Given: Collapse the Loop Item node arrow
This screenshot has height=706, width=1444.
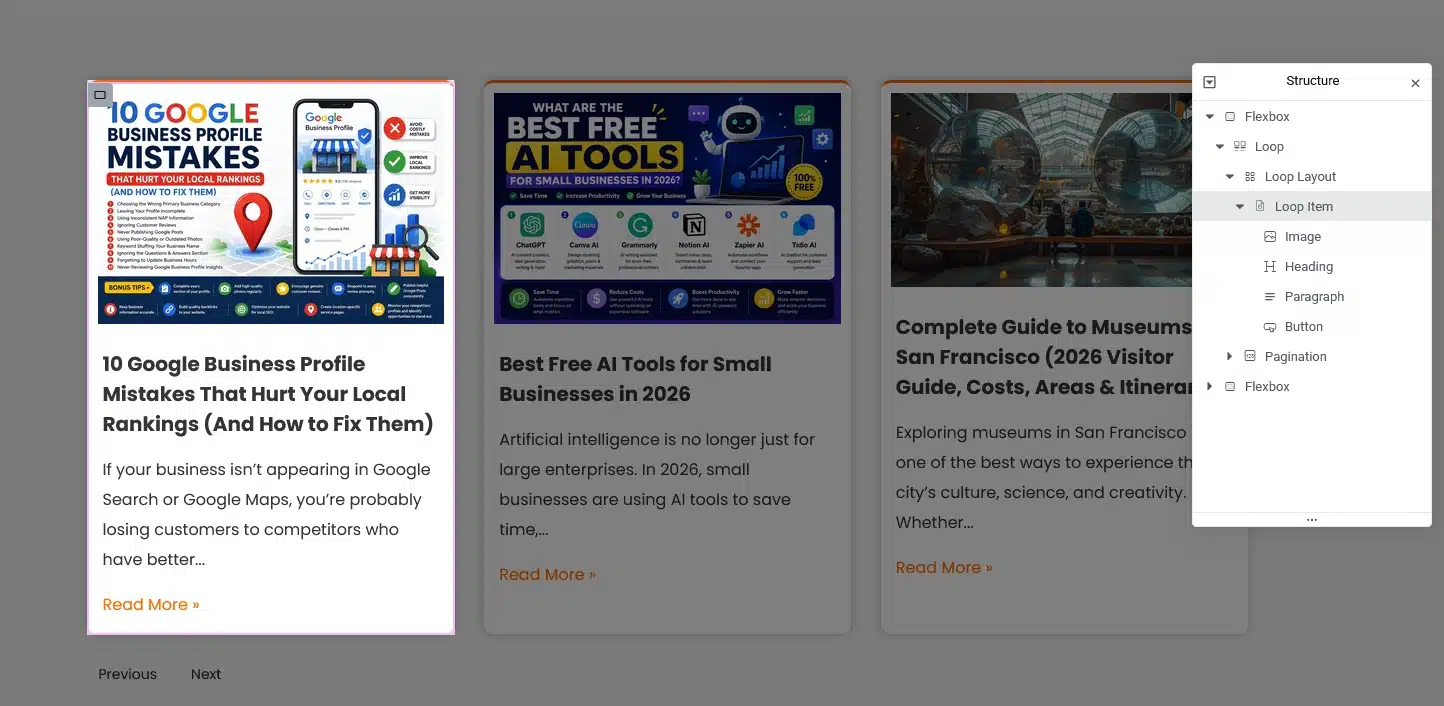Looking at the screenshot, I should (1240, 207).
